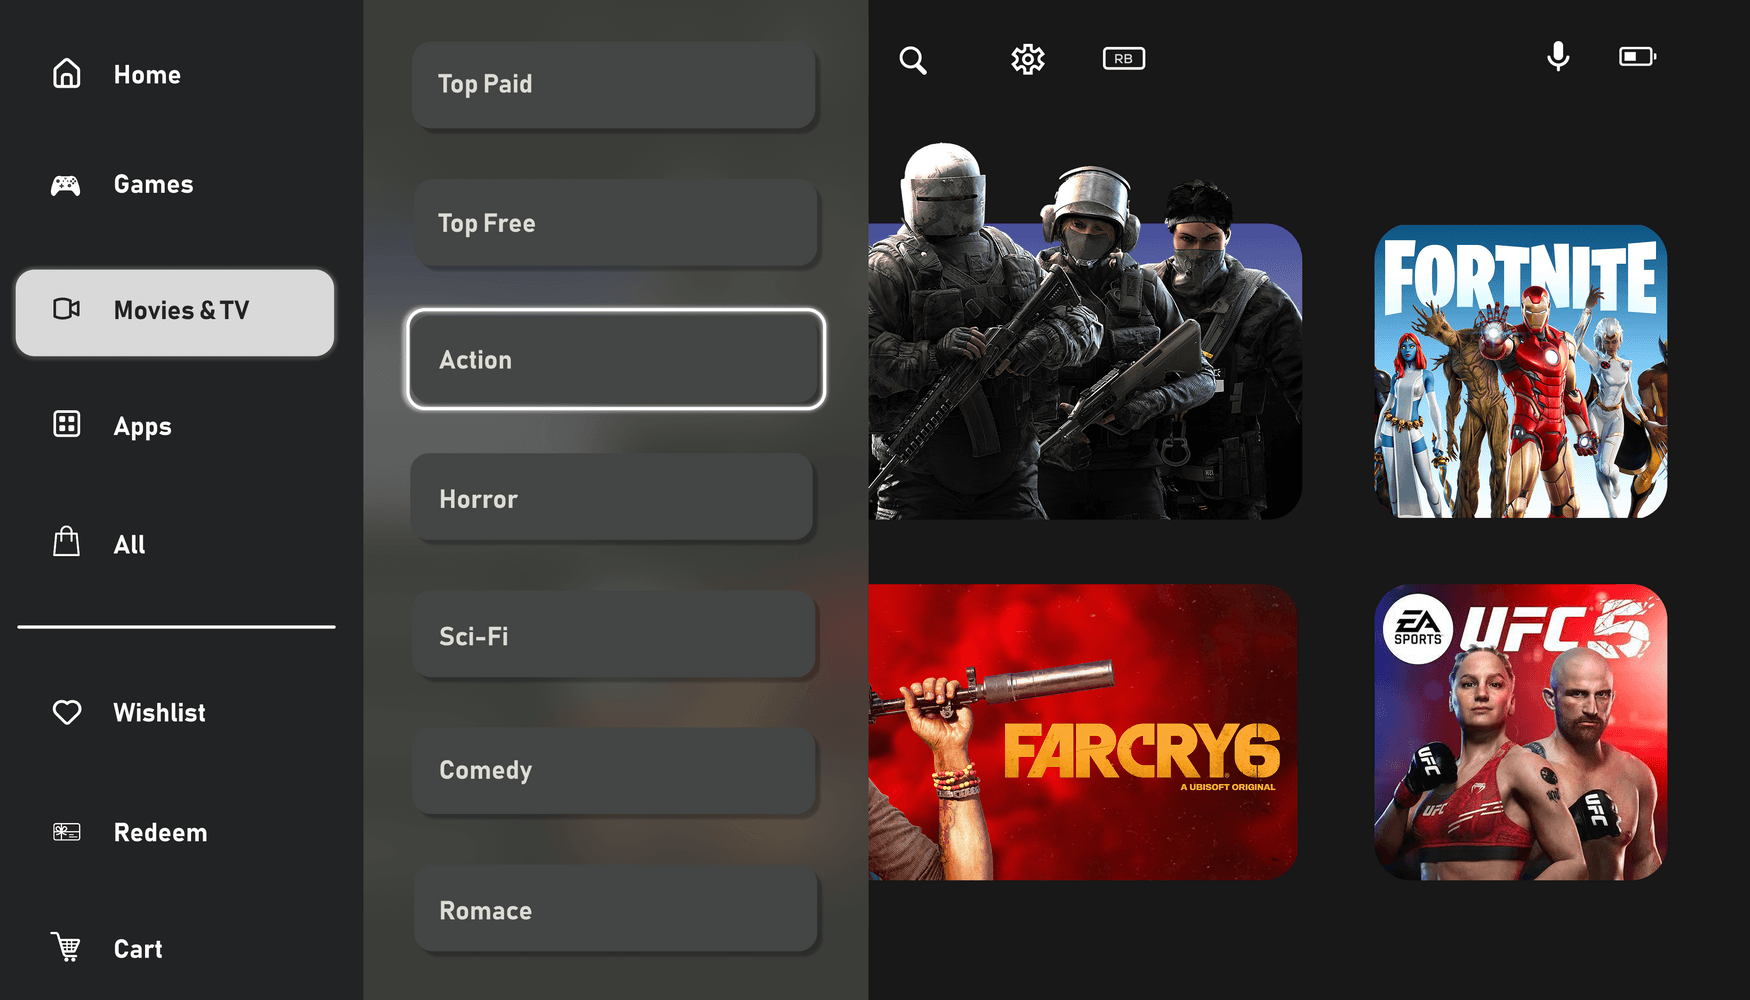This screenshot has height=1000, width=1750.
Task: Click the All shopping bag icon
Action: pos(67,541)
